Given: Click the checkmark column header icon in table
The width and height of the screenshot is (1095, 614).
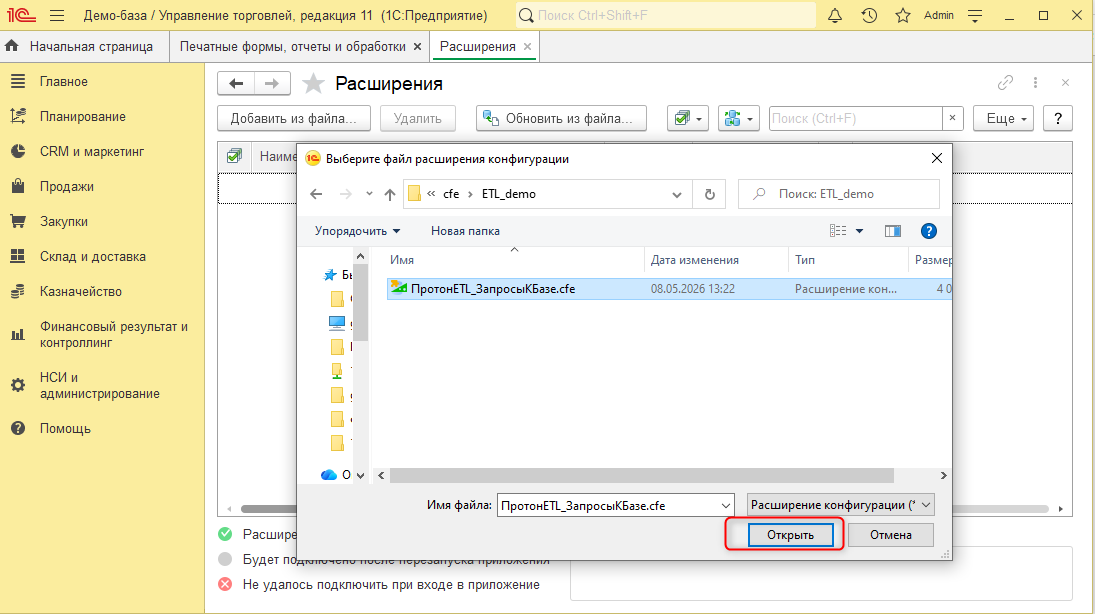Looking at the screenshot, I should [234, 156].
